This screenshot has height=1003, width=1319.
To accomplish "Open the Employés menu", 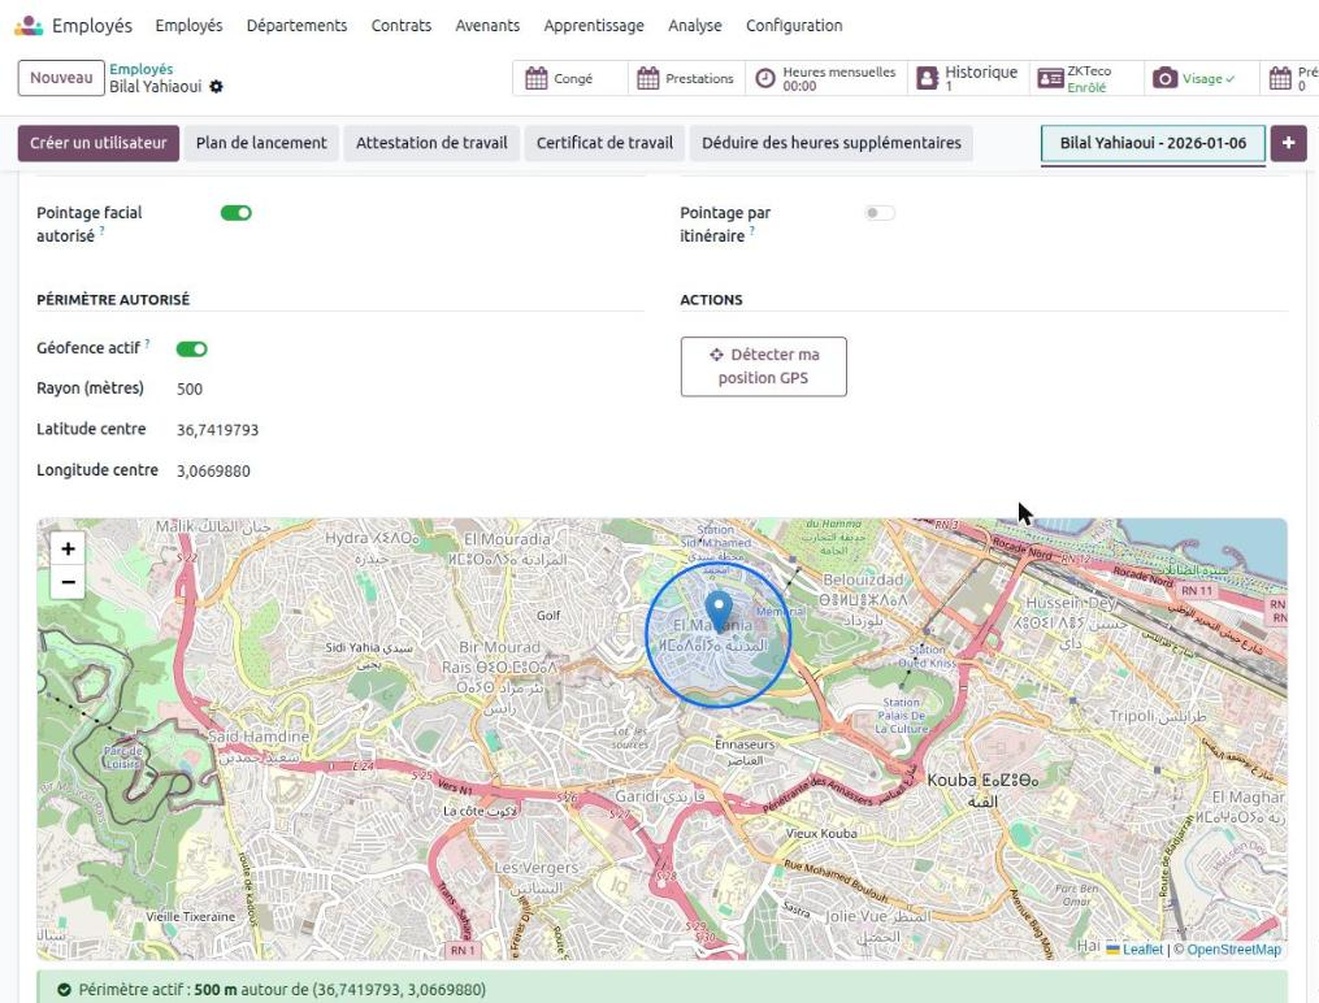I will tap(189, 25).
